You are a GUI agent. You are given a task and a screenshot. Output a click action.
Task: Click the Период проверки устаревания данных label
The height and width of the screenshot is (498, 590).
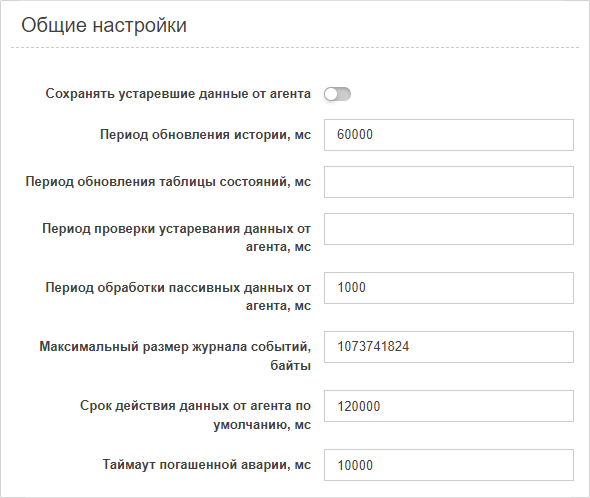pyautogui.click(x=176, y=238)
